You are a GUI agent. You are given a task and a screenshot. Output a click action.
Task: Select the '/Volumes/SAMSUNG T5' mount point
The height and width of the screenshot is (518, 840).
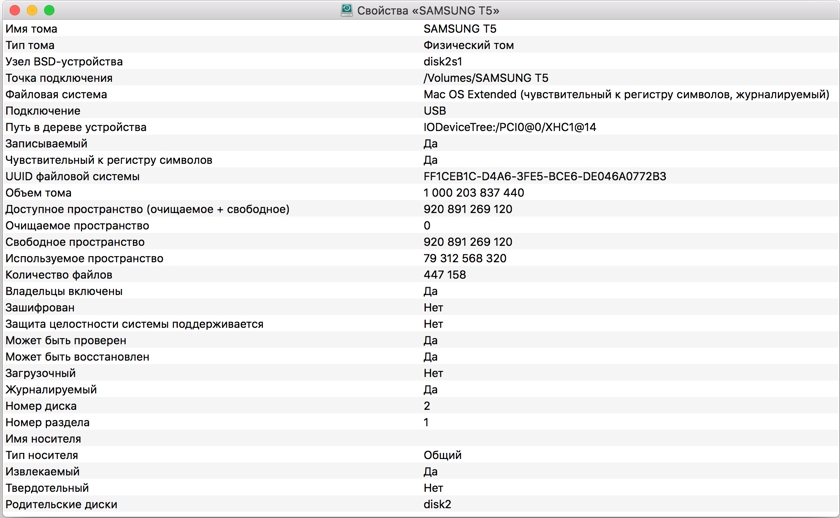tap(485, 78)
